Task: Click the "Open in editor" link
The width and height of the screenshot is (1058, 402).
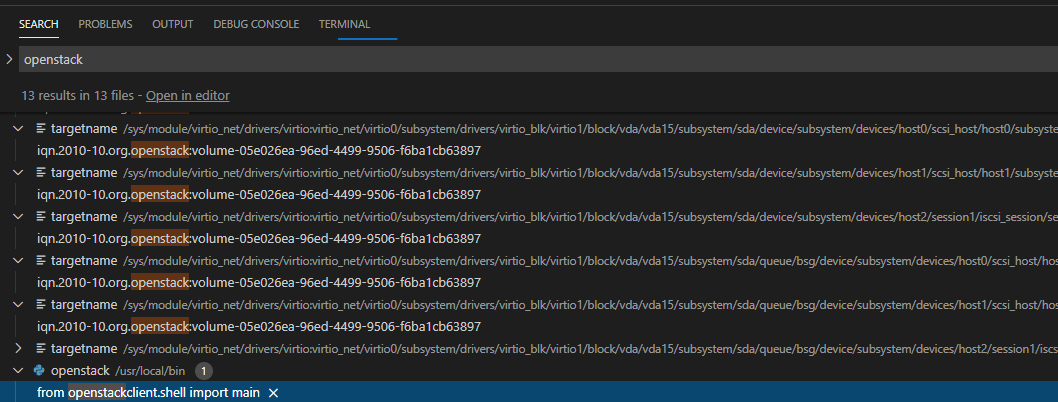Action: (x=188, y=96)
